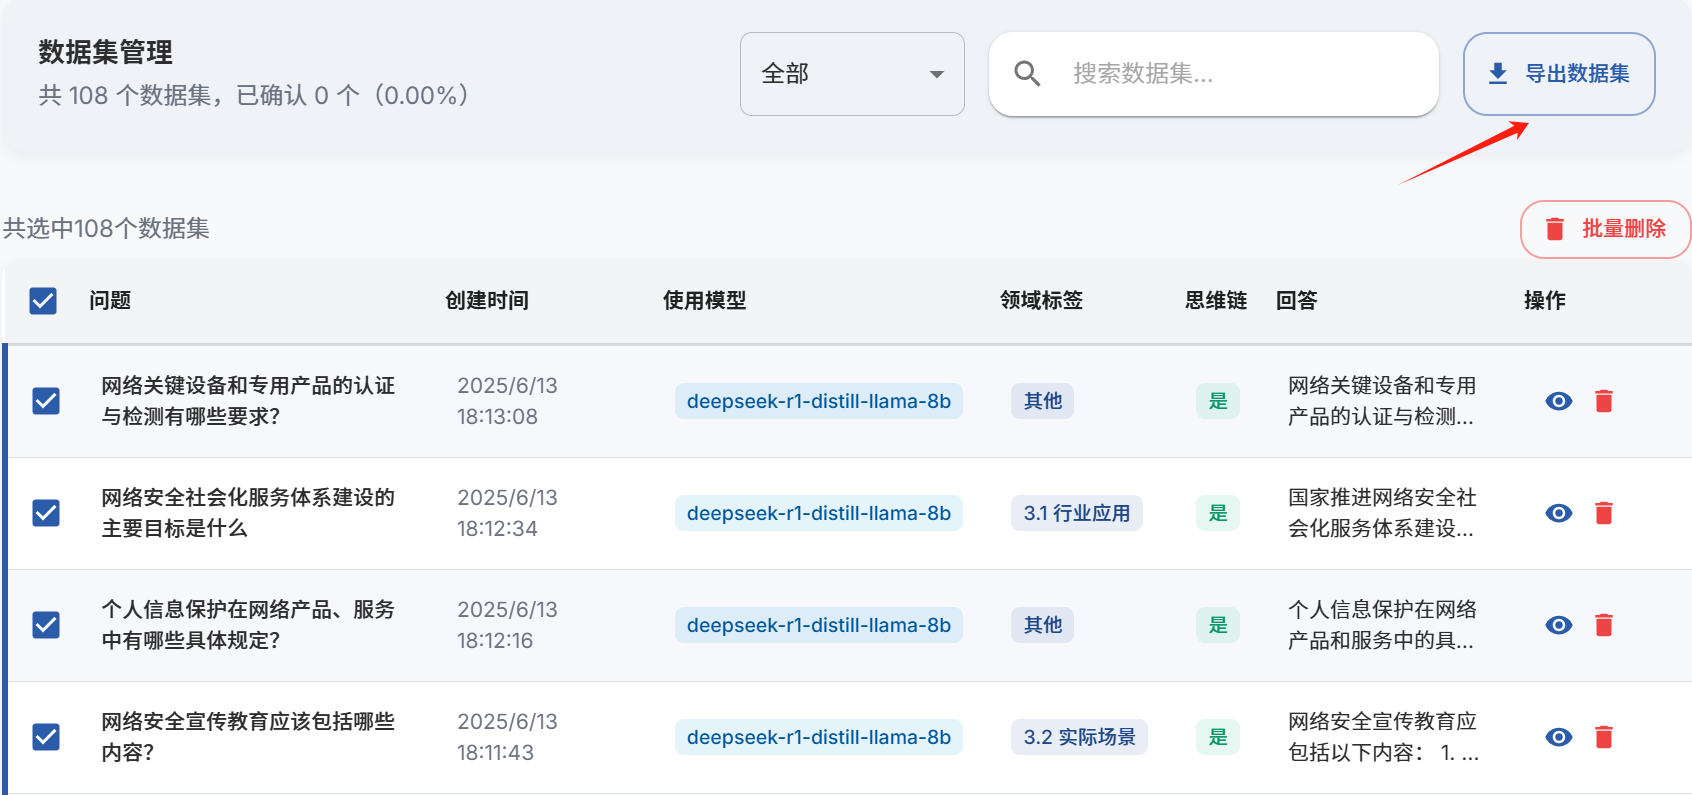Screen dimensions: 1692x795
Task: Click the 数据集管理 page title
Action: tap(106, 52)
